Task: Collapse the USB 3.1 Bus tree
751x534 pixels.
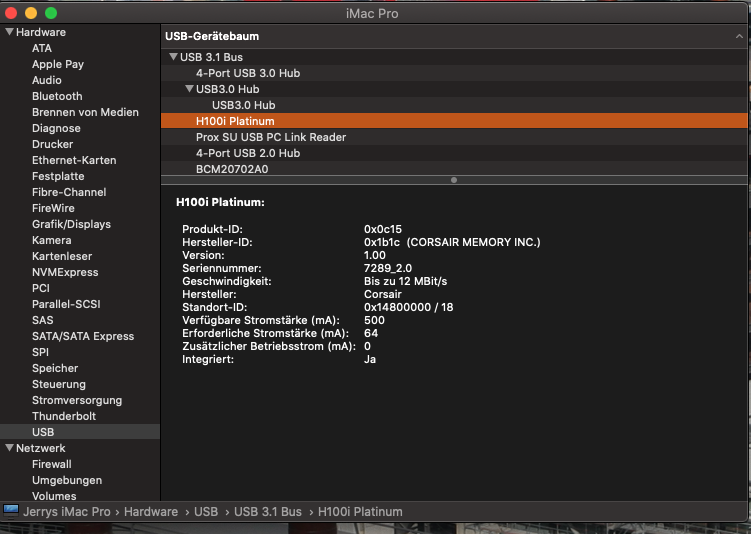Action: pyautogui.click(x=173, y=57)
